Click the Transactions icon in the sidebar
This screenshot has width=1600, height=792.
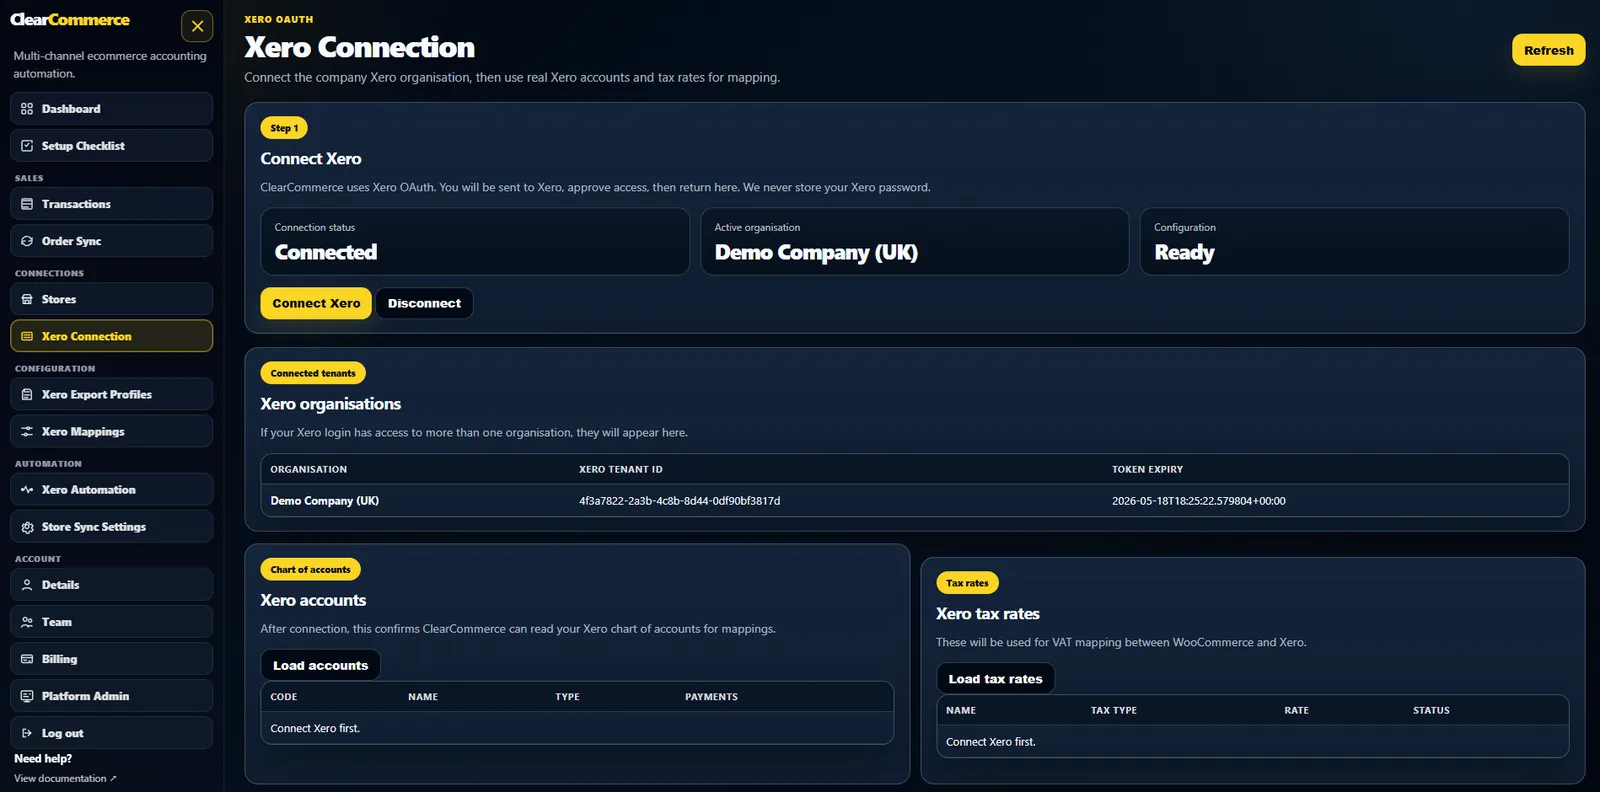(27, 204)
